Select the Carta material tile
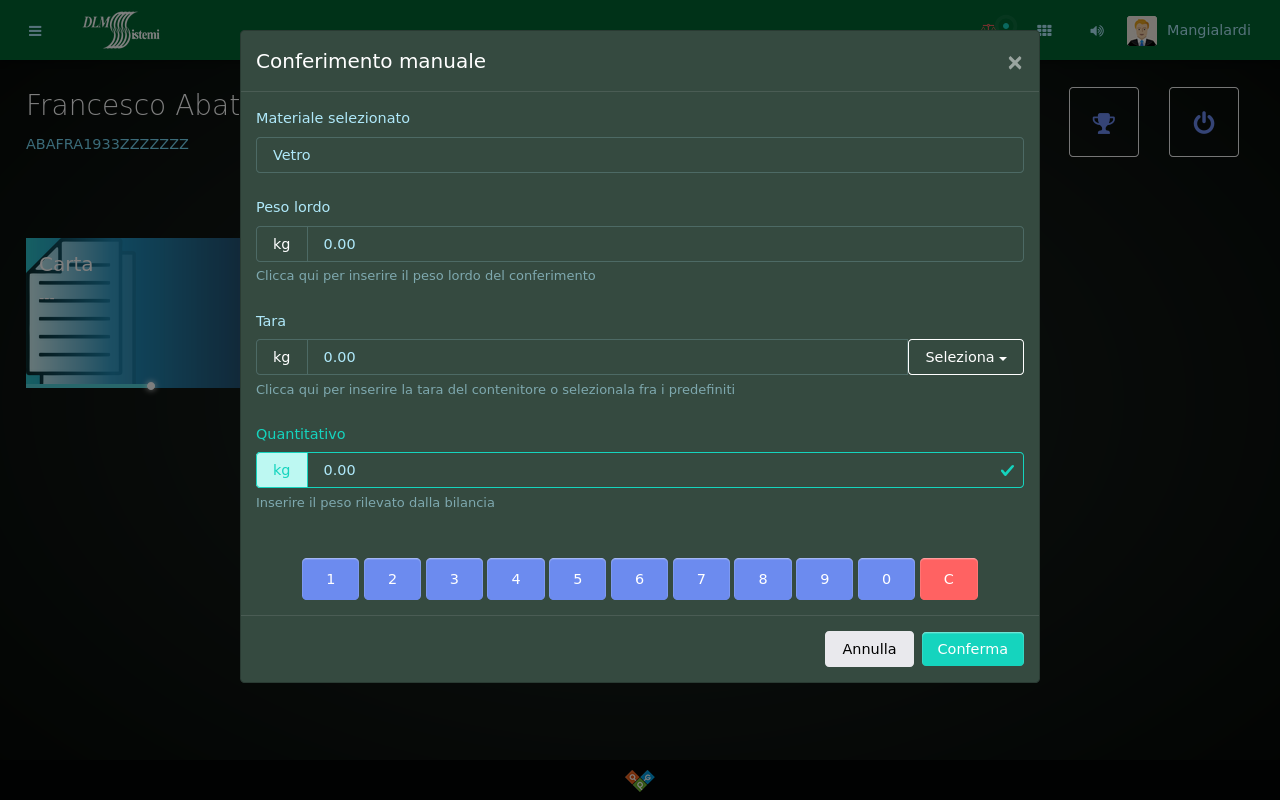This screenshot has width=1280, height=800. coord(132,312)
